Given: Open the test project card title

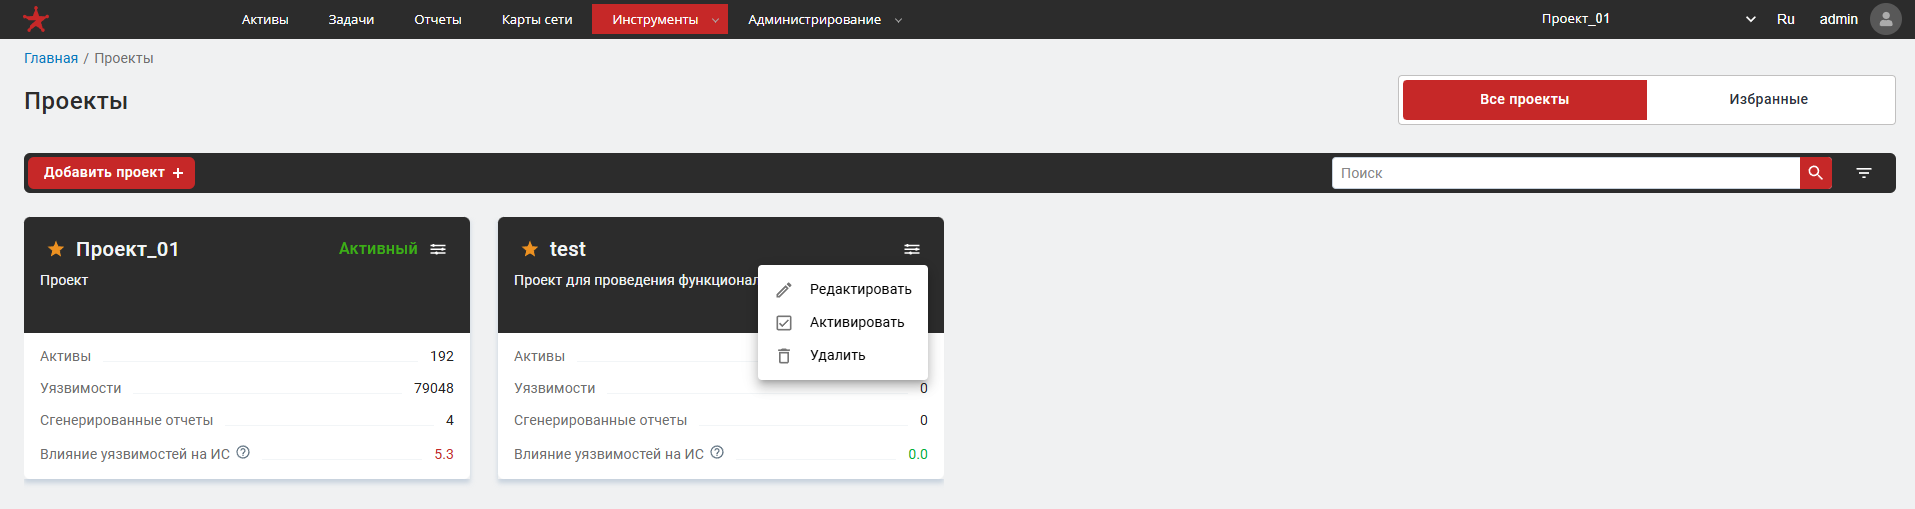Looking at the screenshot, I should pos(568,249).
